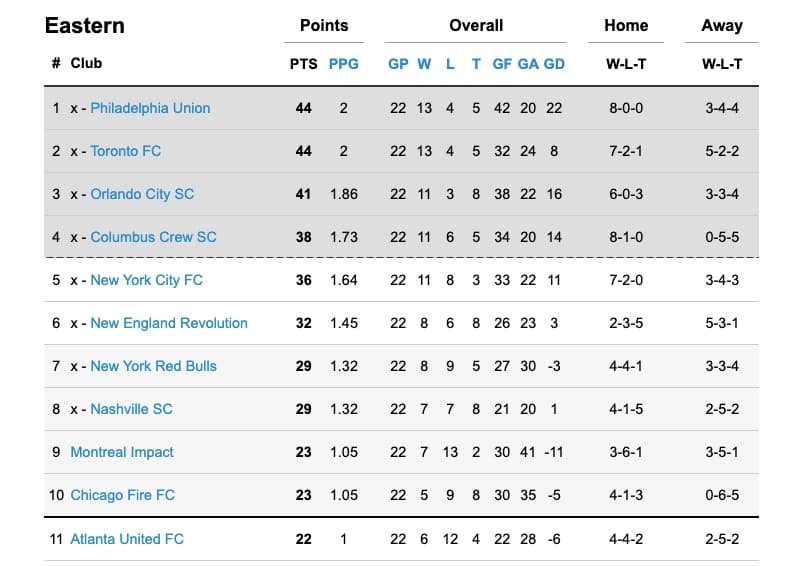The image size is (786, 566).
Task: Sort by GF goals-for header
Action: (502, 63)
